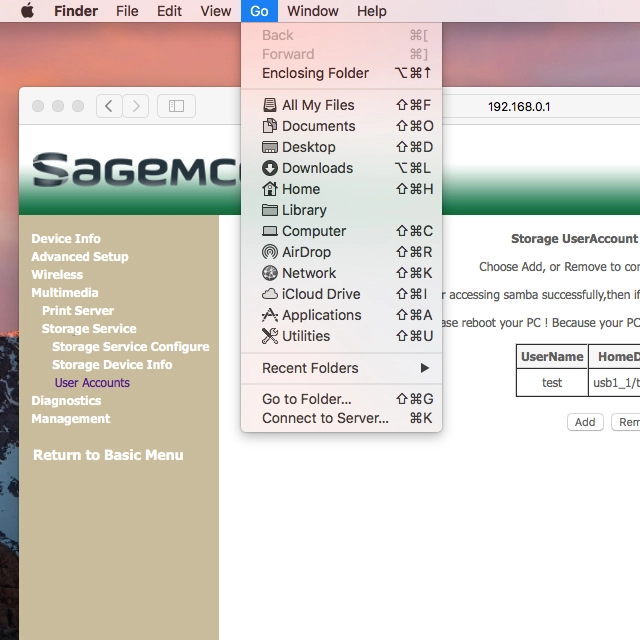Click the Sagemcom logo
This screenshot has width=640, height=640.
point(137,169)
